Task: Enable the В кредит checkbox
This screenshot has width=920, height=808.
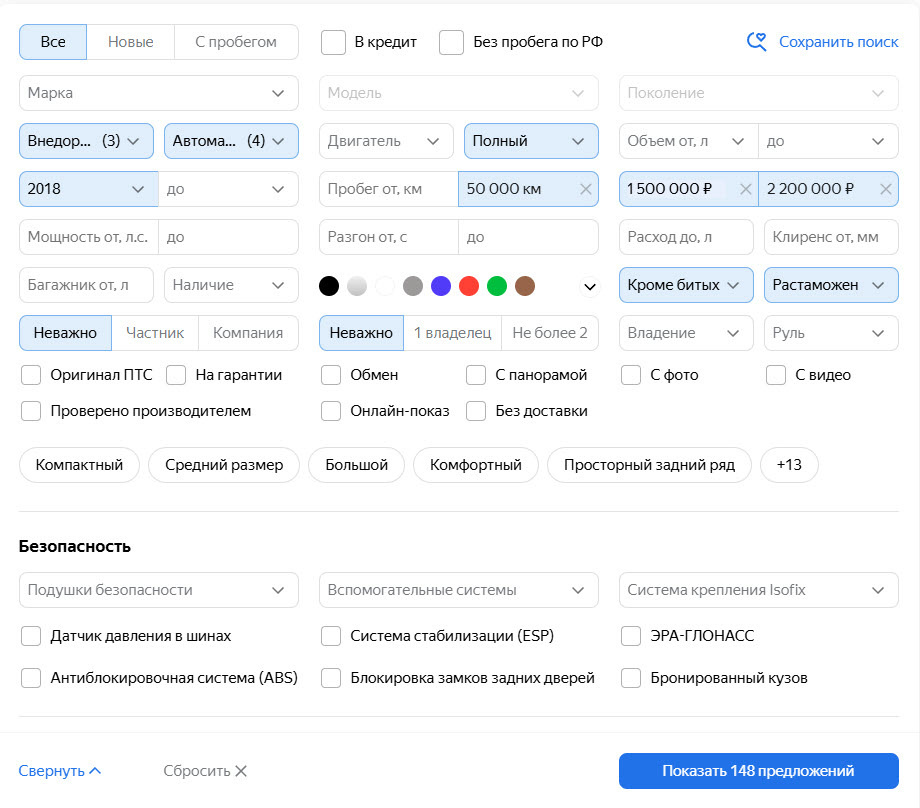Action: pyautogui.click(x=333, y=42)
